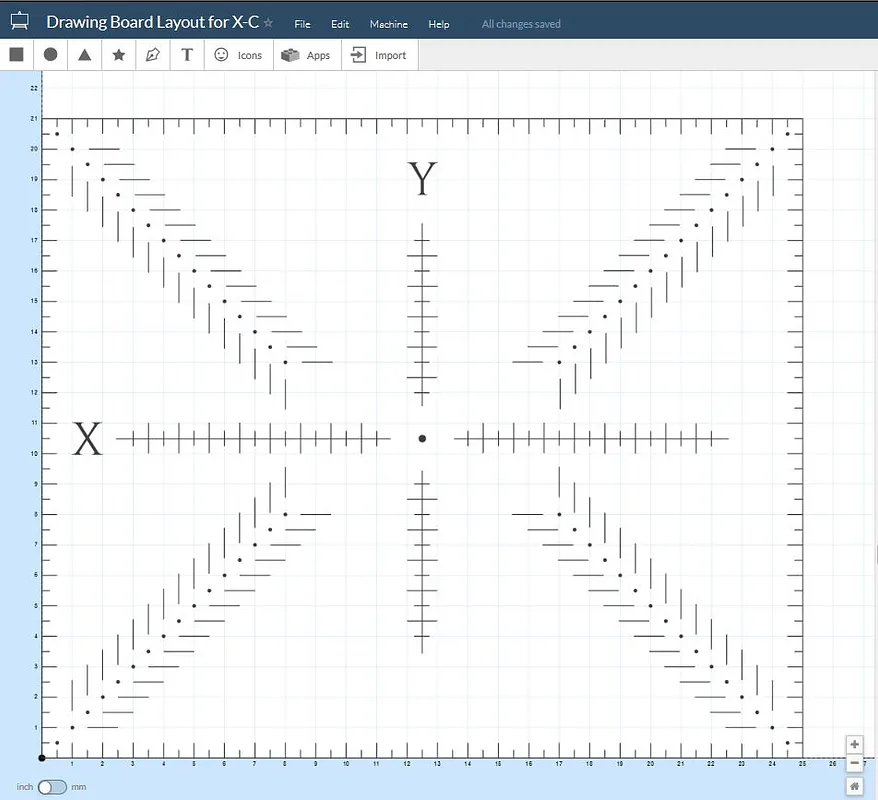Select the circle shape tool
The height and width of the screenshot is (800, 878).
pos(51,55)
